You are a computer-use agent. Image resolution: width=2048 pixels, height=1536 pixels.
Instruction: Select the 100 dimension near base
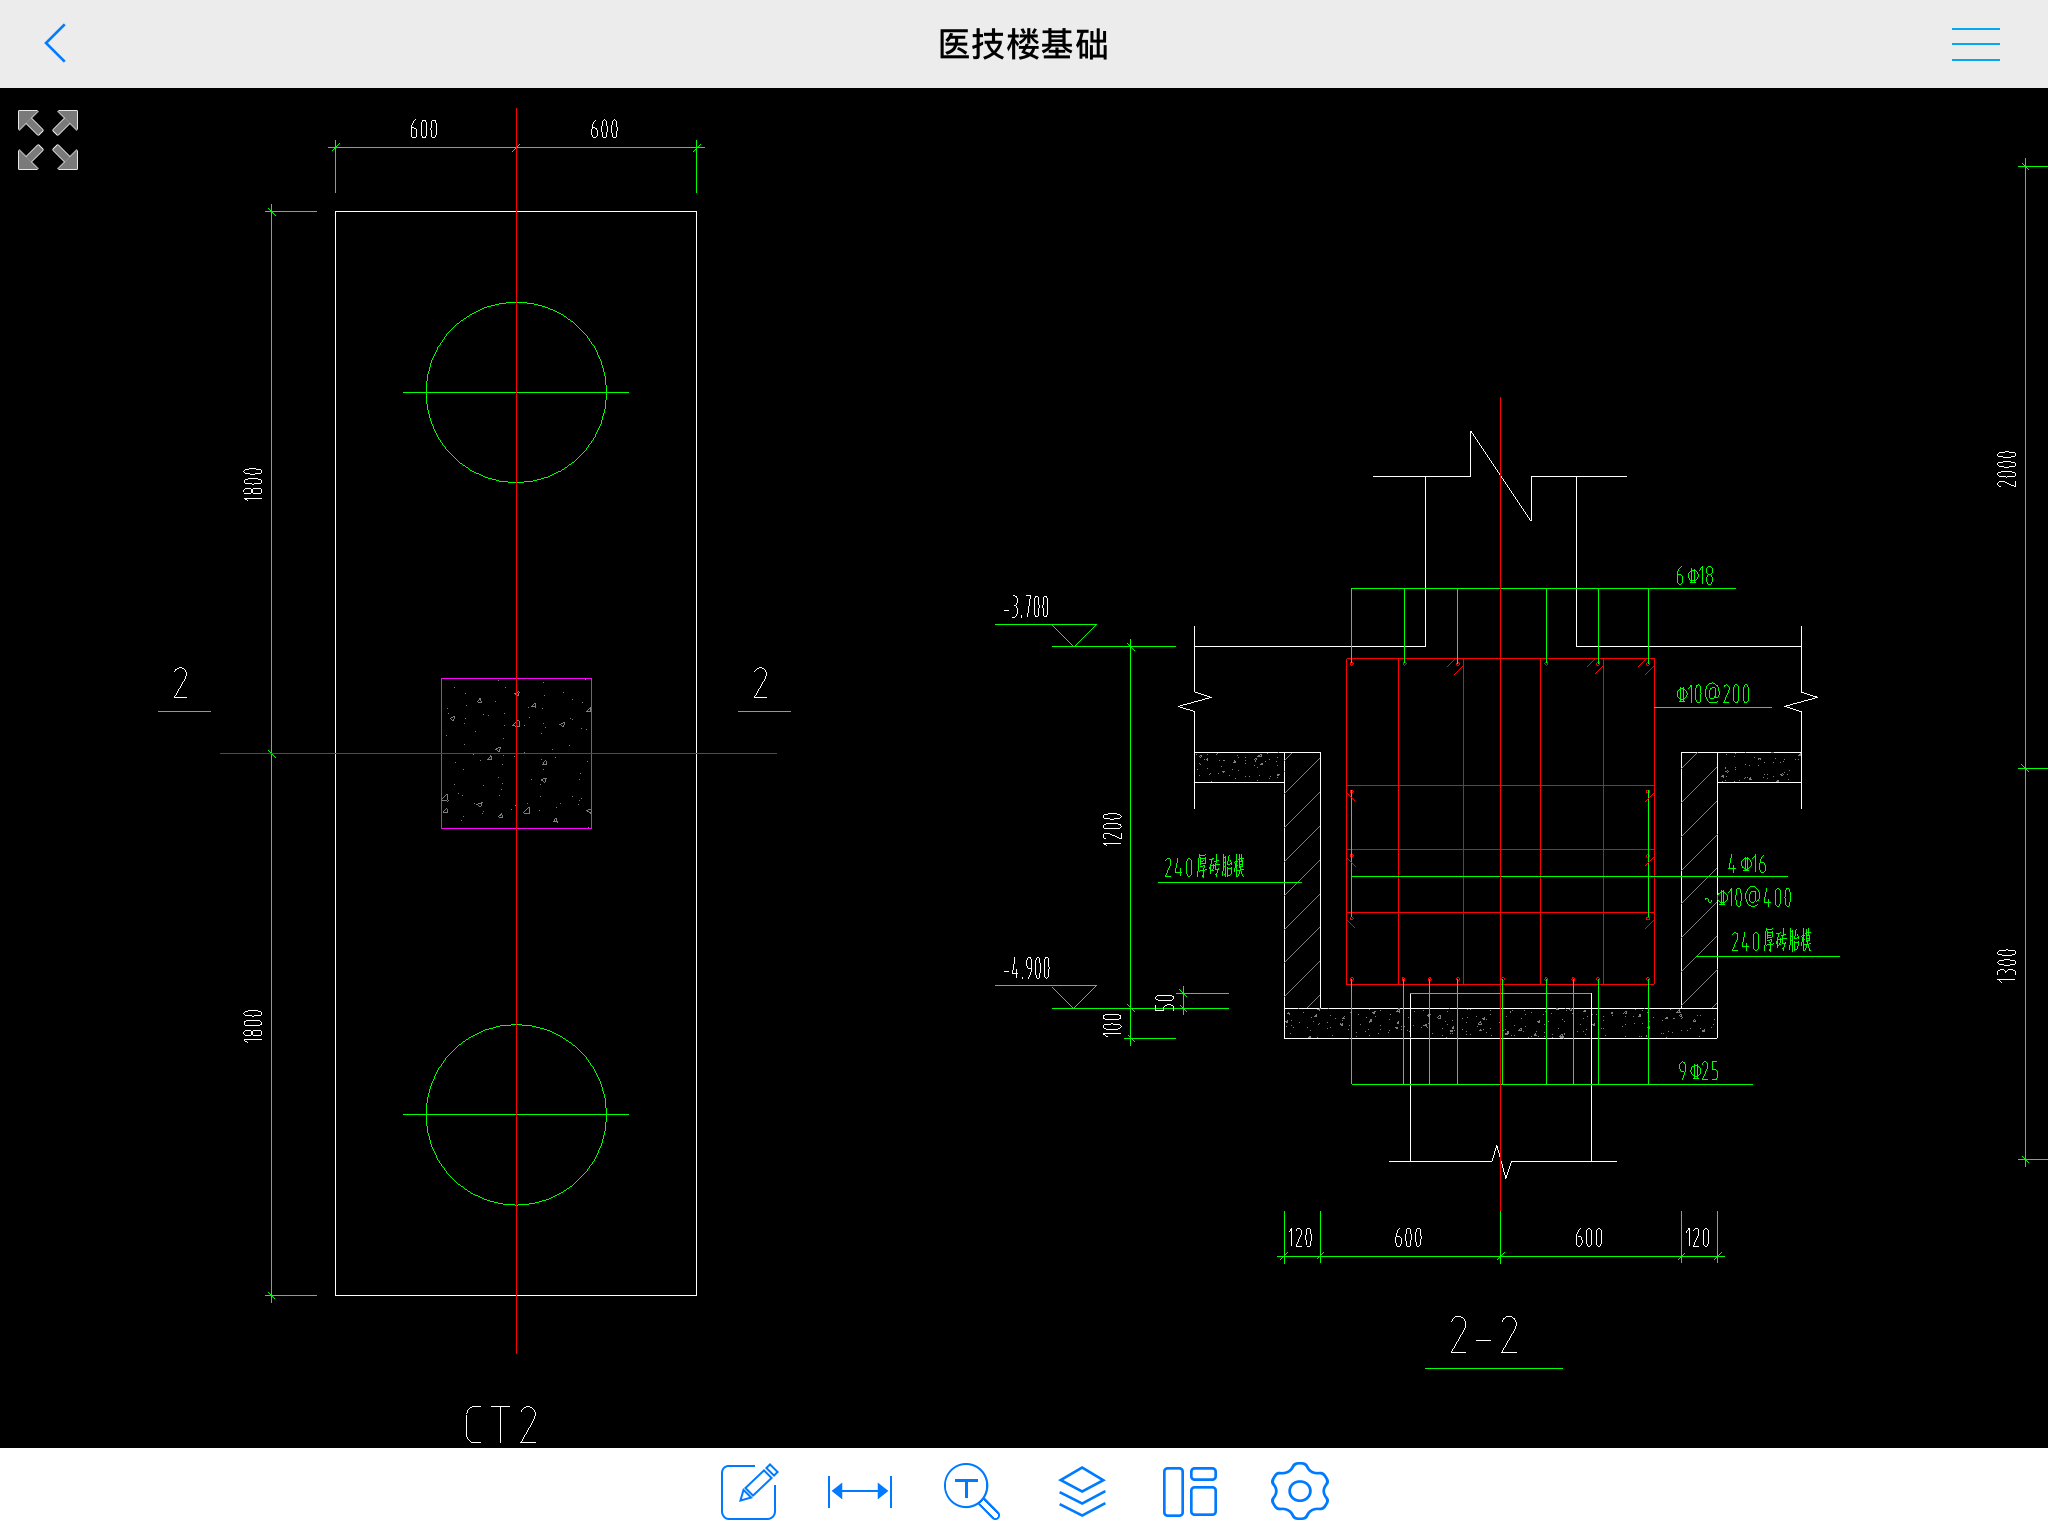point(1113,1023)
